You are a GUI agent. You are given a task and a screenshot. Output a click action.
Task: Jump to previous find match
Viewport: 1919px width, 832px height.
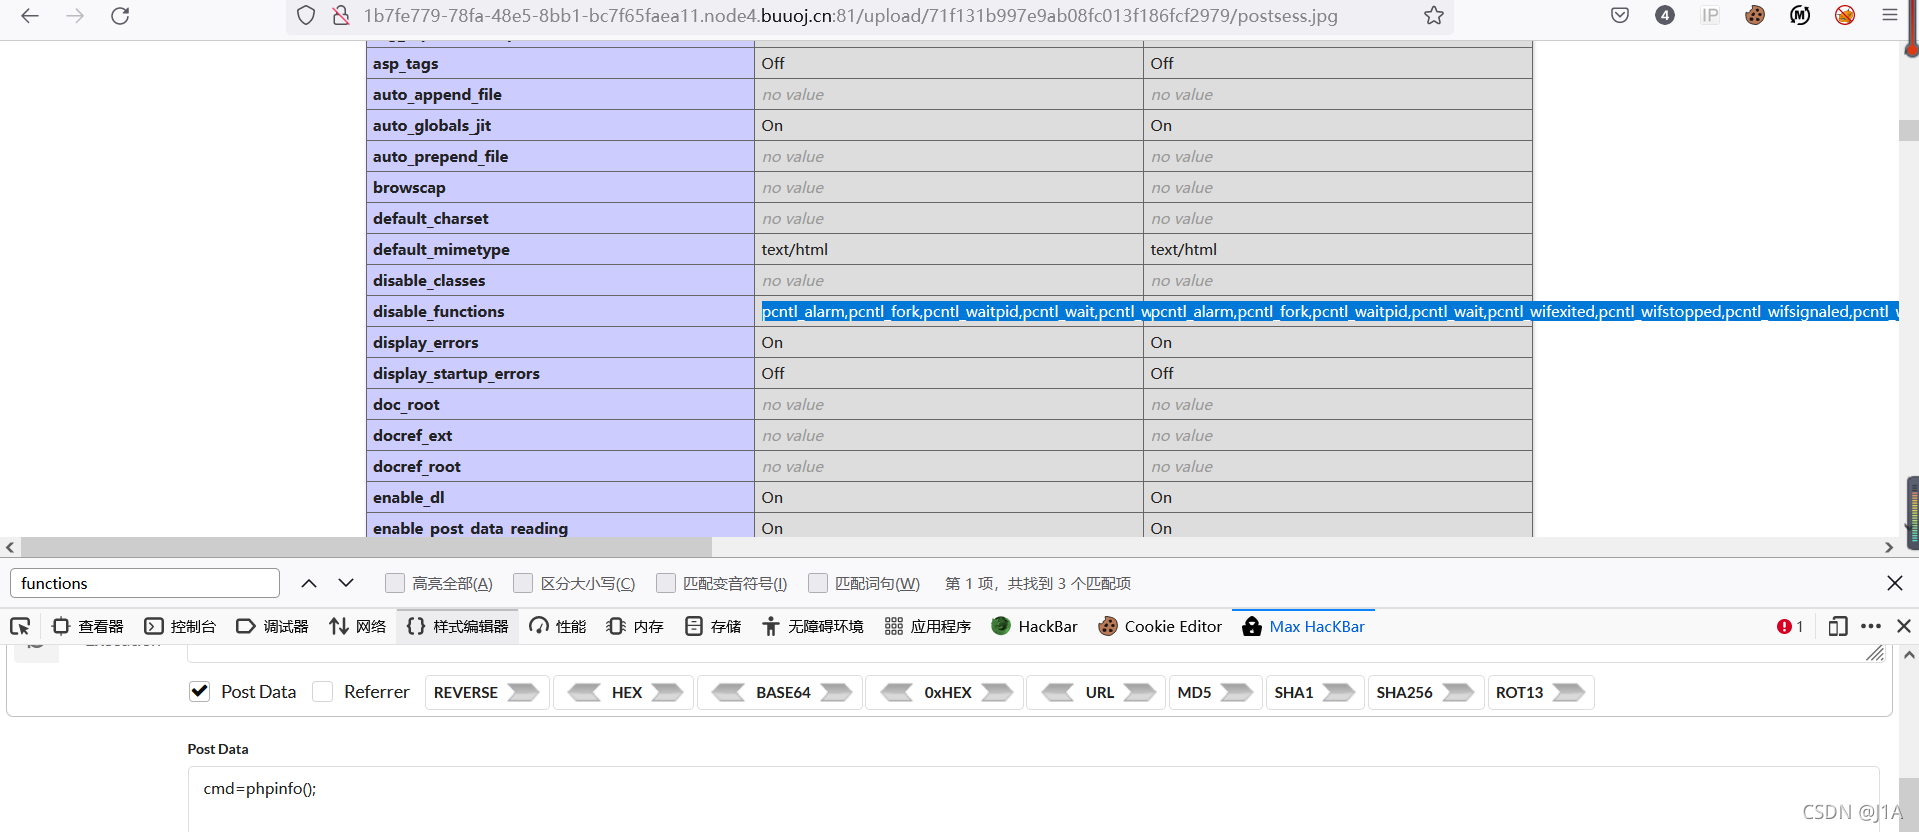309,583
